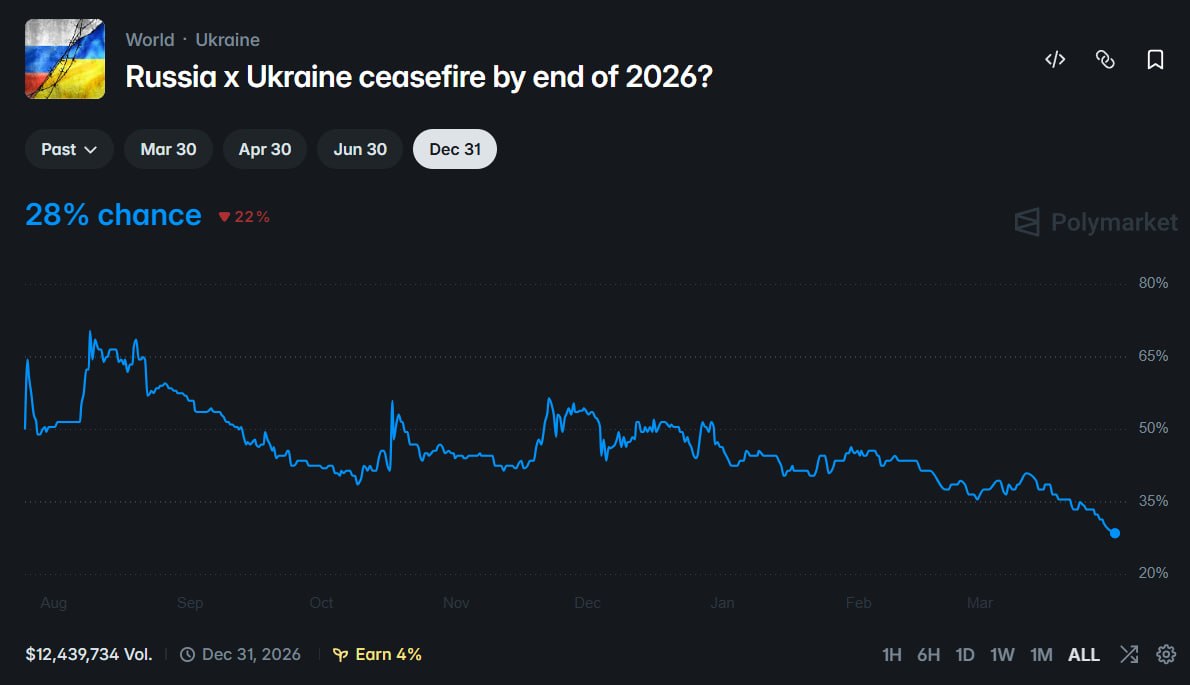Select the Jun 30 outcome tab

click(359, 148)
